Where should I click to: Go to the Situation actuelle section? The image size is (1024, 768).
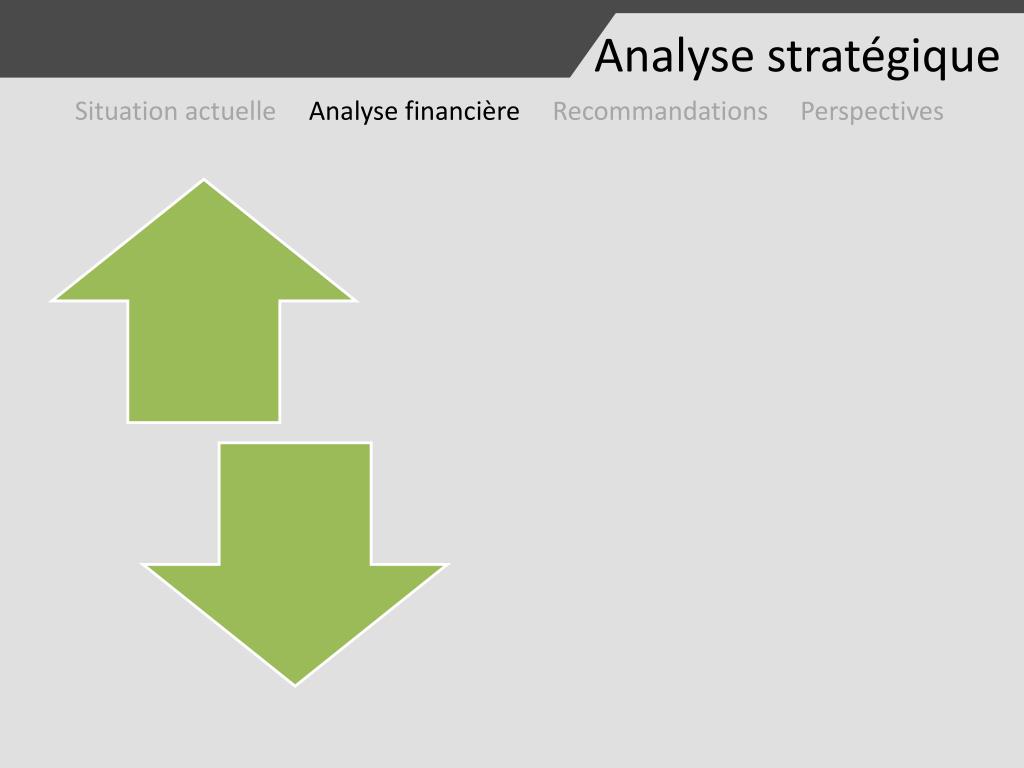[175, 111]
